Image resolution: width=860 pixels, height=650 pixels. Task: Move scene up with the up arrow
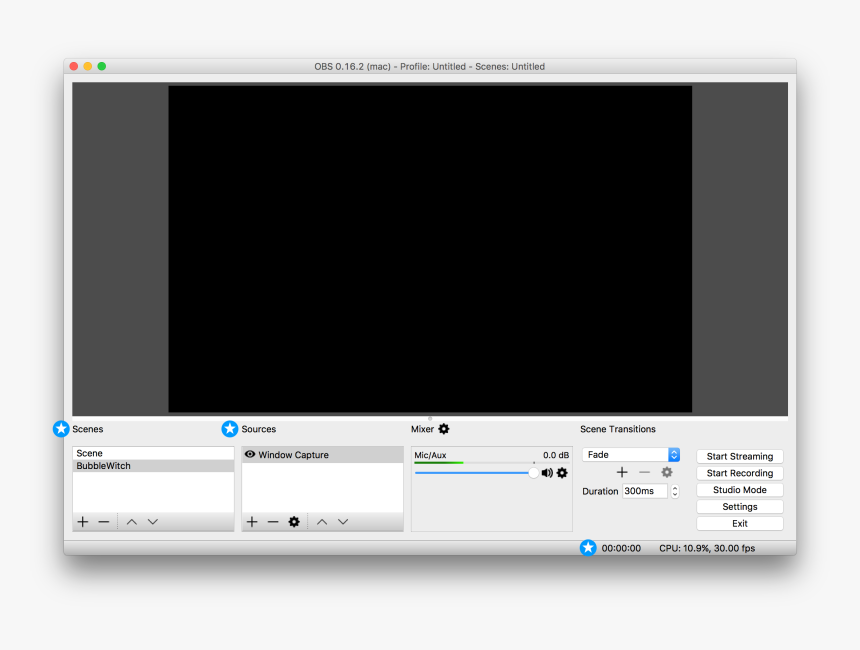(132, 522)
